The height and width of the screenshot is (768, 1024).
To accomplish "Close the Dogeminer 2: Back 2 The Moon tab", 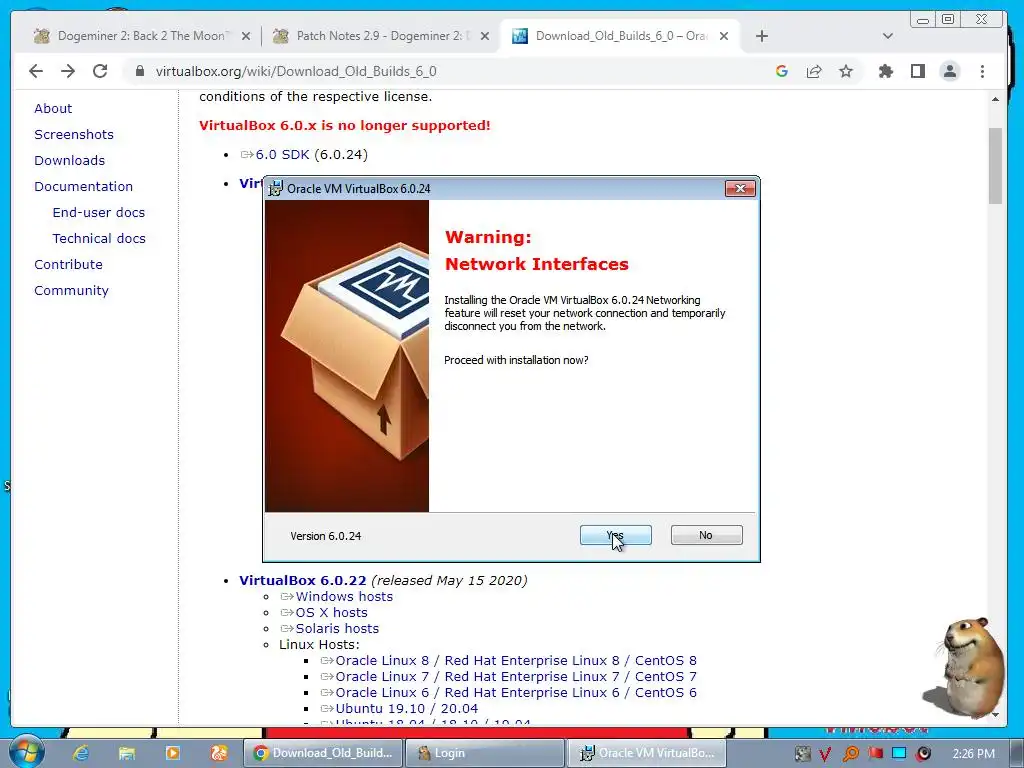I will point(246,36).
